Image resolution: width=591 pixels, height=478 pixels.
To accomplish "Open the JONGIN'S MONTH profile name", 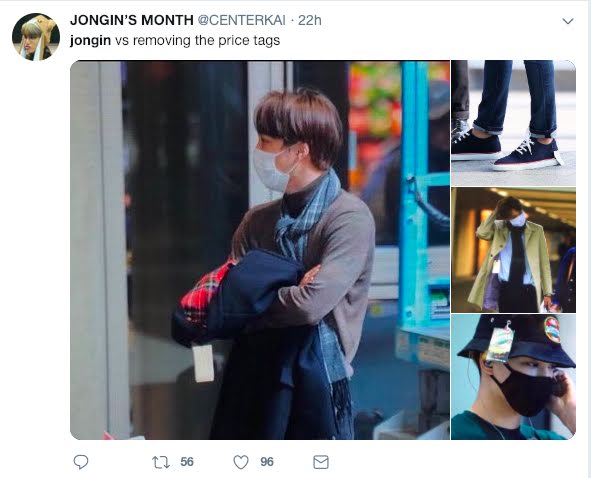I will click(132, 20).
